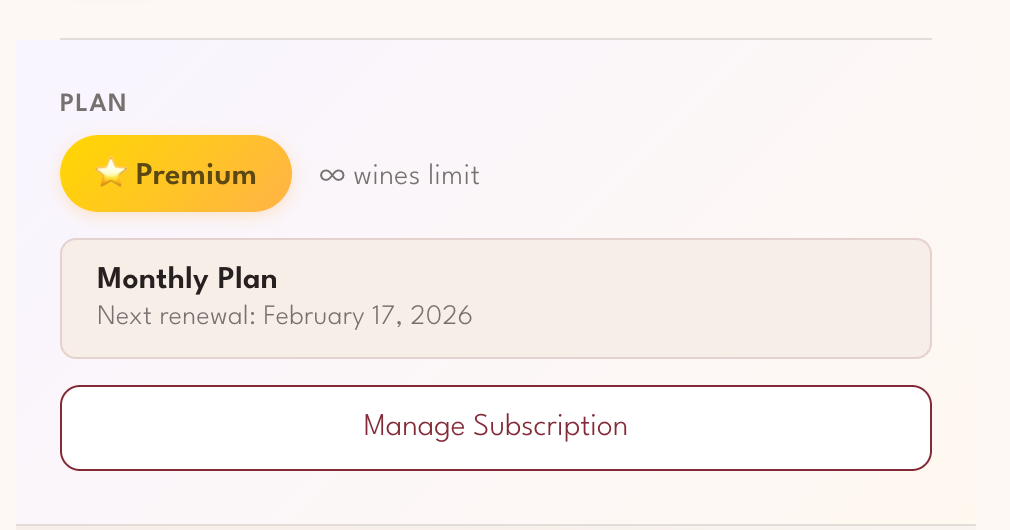Click the word limit after wines

click(x=455, y=176)
